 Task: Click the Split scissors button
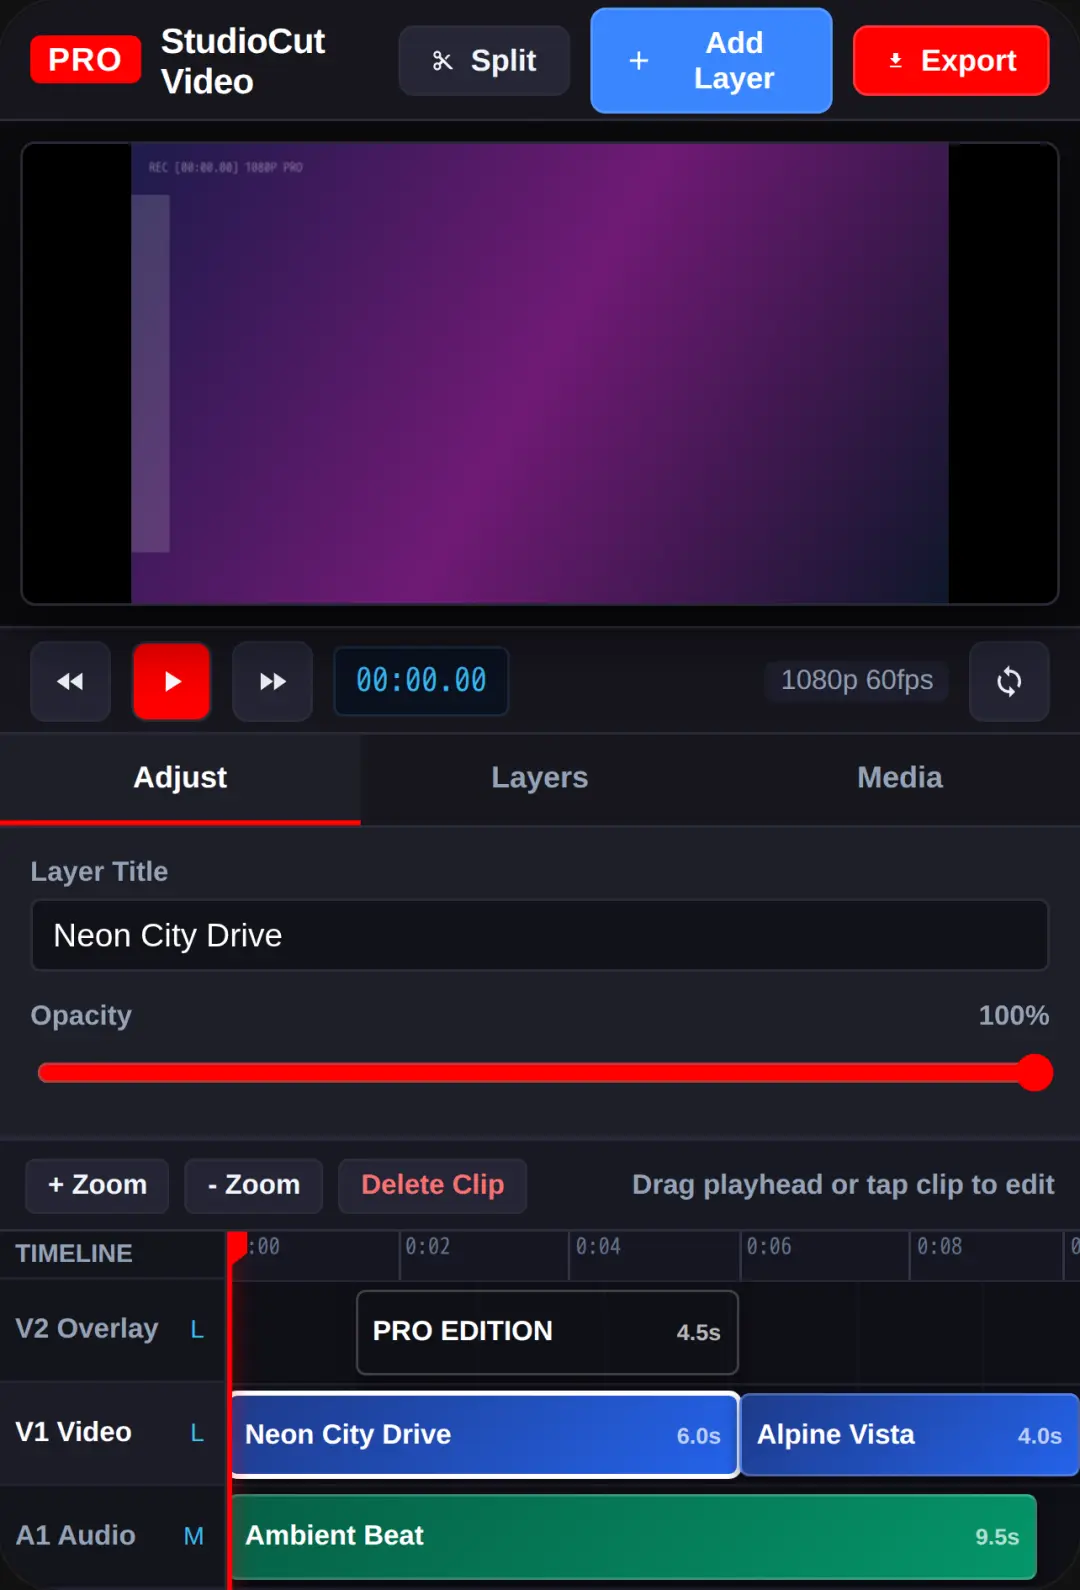point(484,61)
